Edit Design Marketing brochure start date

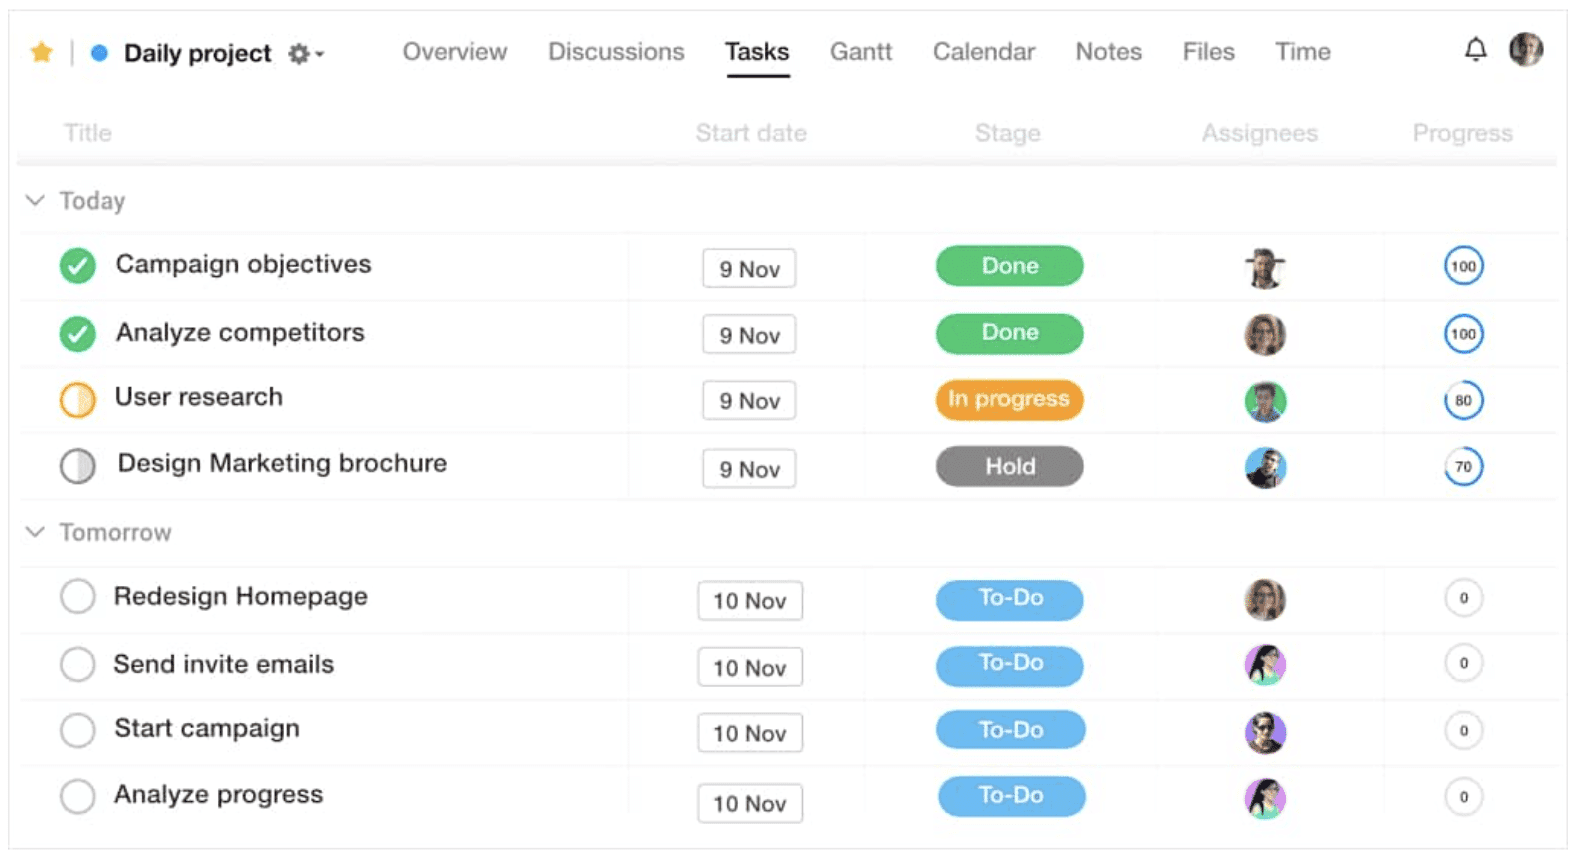click(749, 469)
